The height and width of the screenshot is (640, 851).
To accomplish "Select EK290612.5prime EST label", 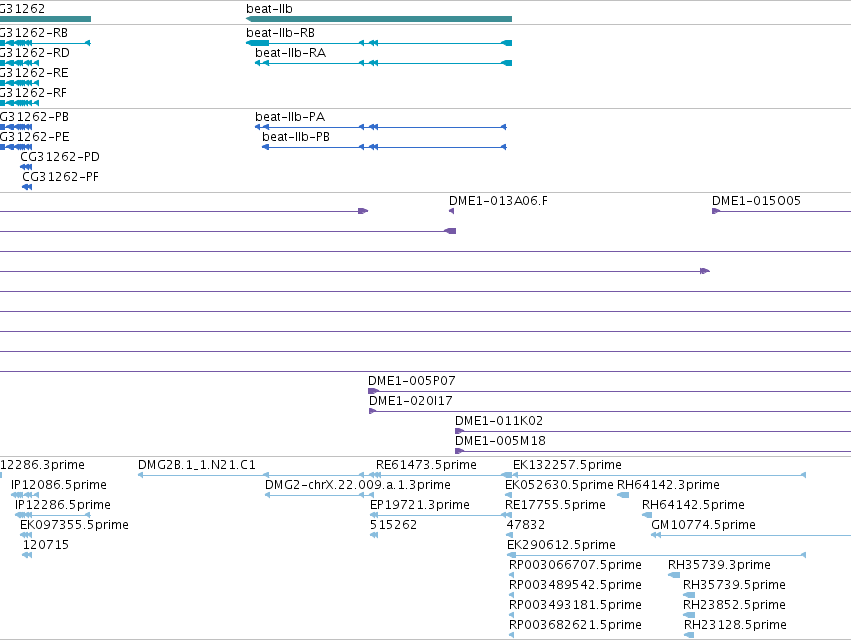I will pyautogui.click(x=561, y=546).
